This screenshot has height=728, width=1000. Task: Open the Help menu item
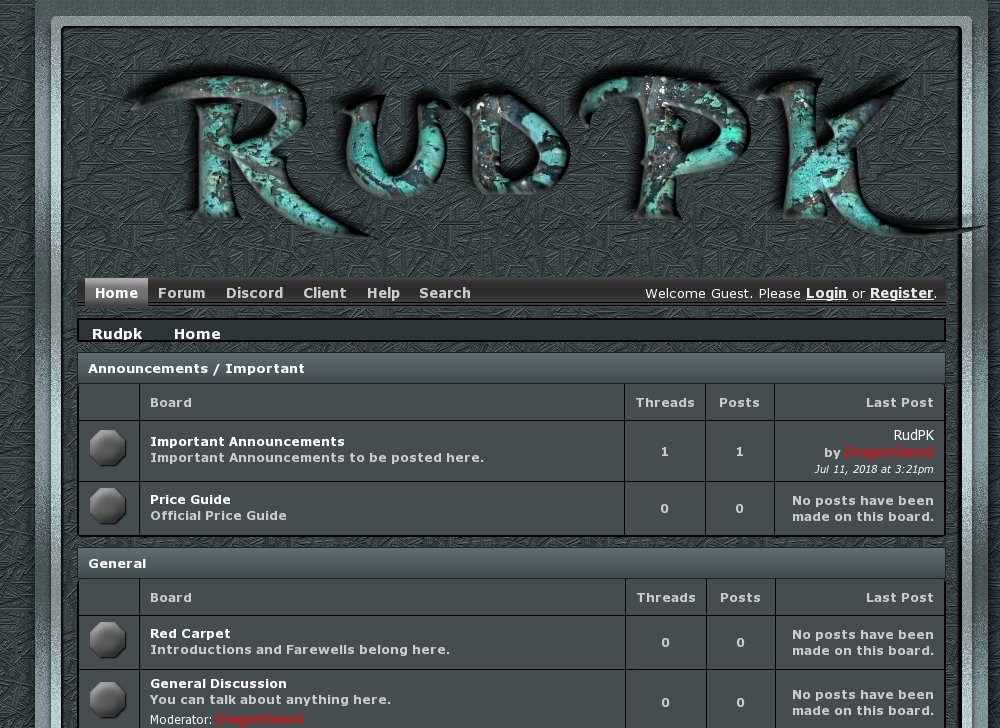(x=383, y=293)
